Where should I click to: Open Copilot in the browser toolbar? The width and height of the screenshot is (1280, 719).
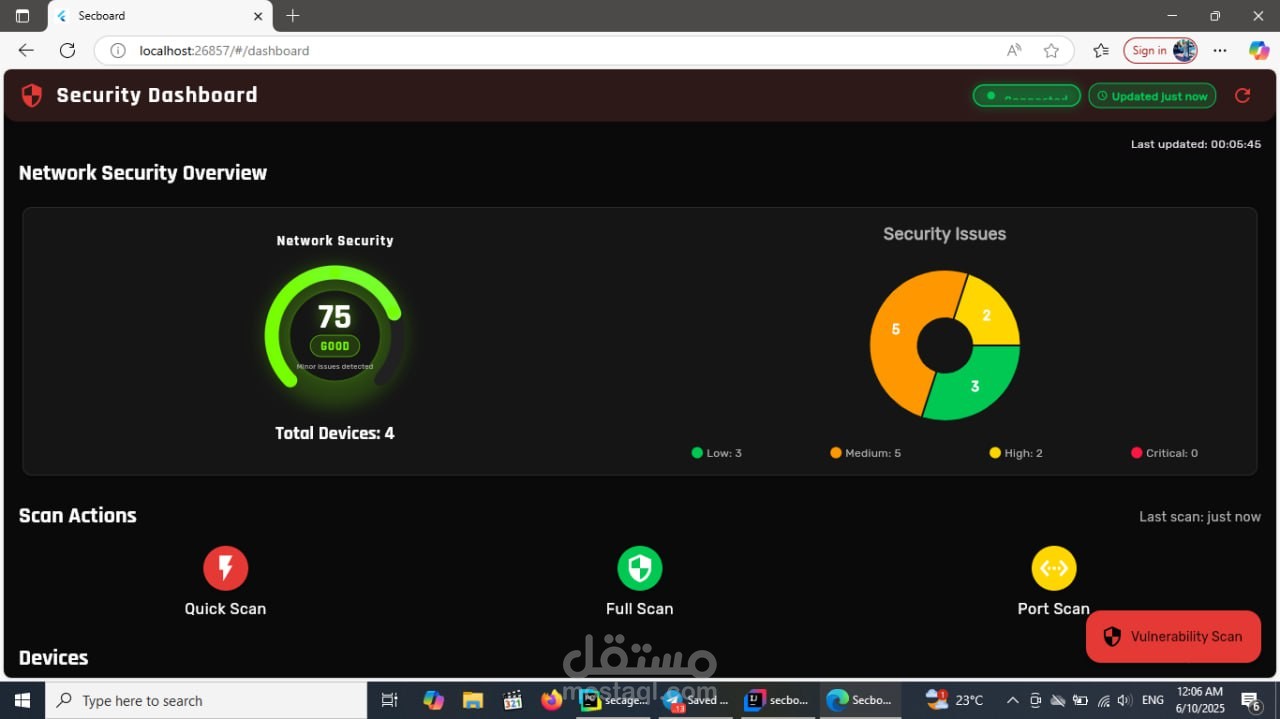coord(1259,50)
